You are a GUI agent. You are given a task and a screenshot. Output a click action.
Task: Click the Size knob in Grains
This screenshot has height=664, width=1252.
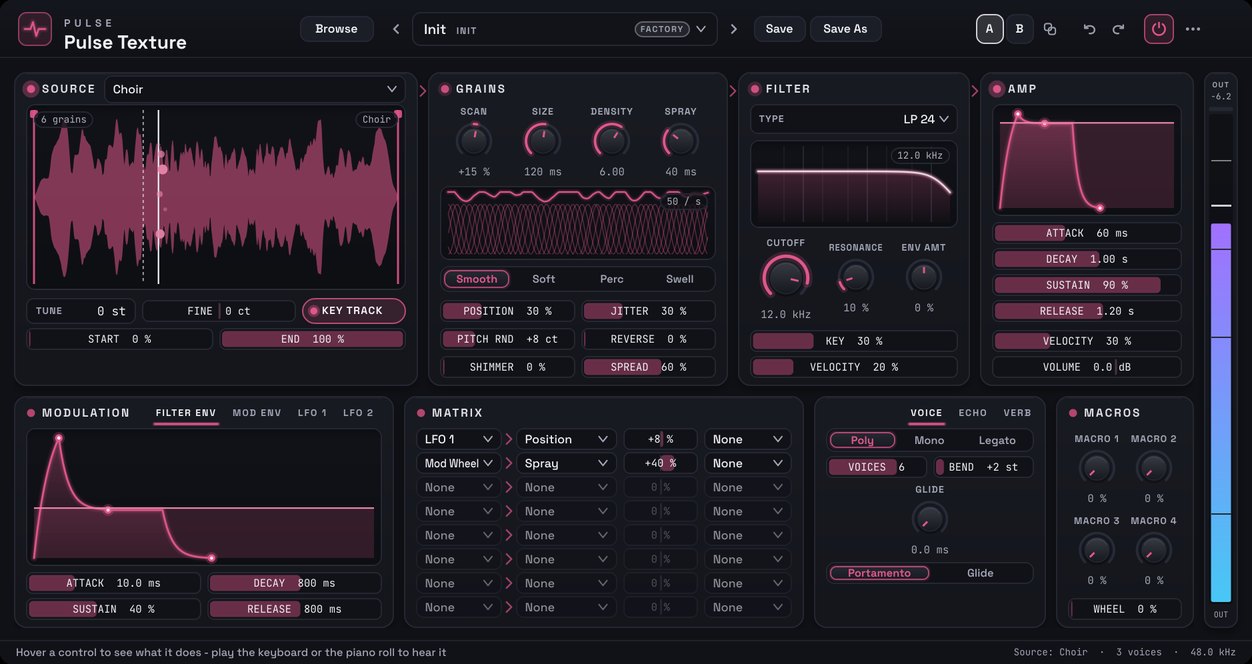point(542,140)
